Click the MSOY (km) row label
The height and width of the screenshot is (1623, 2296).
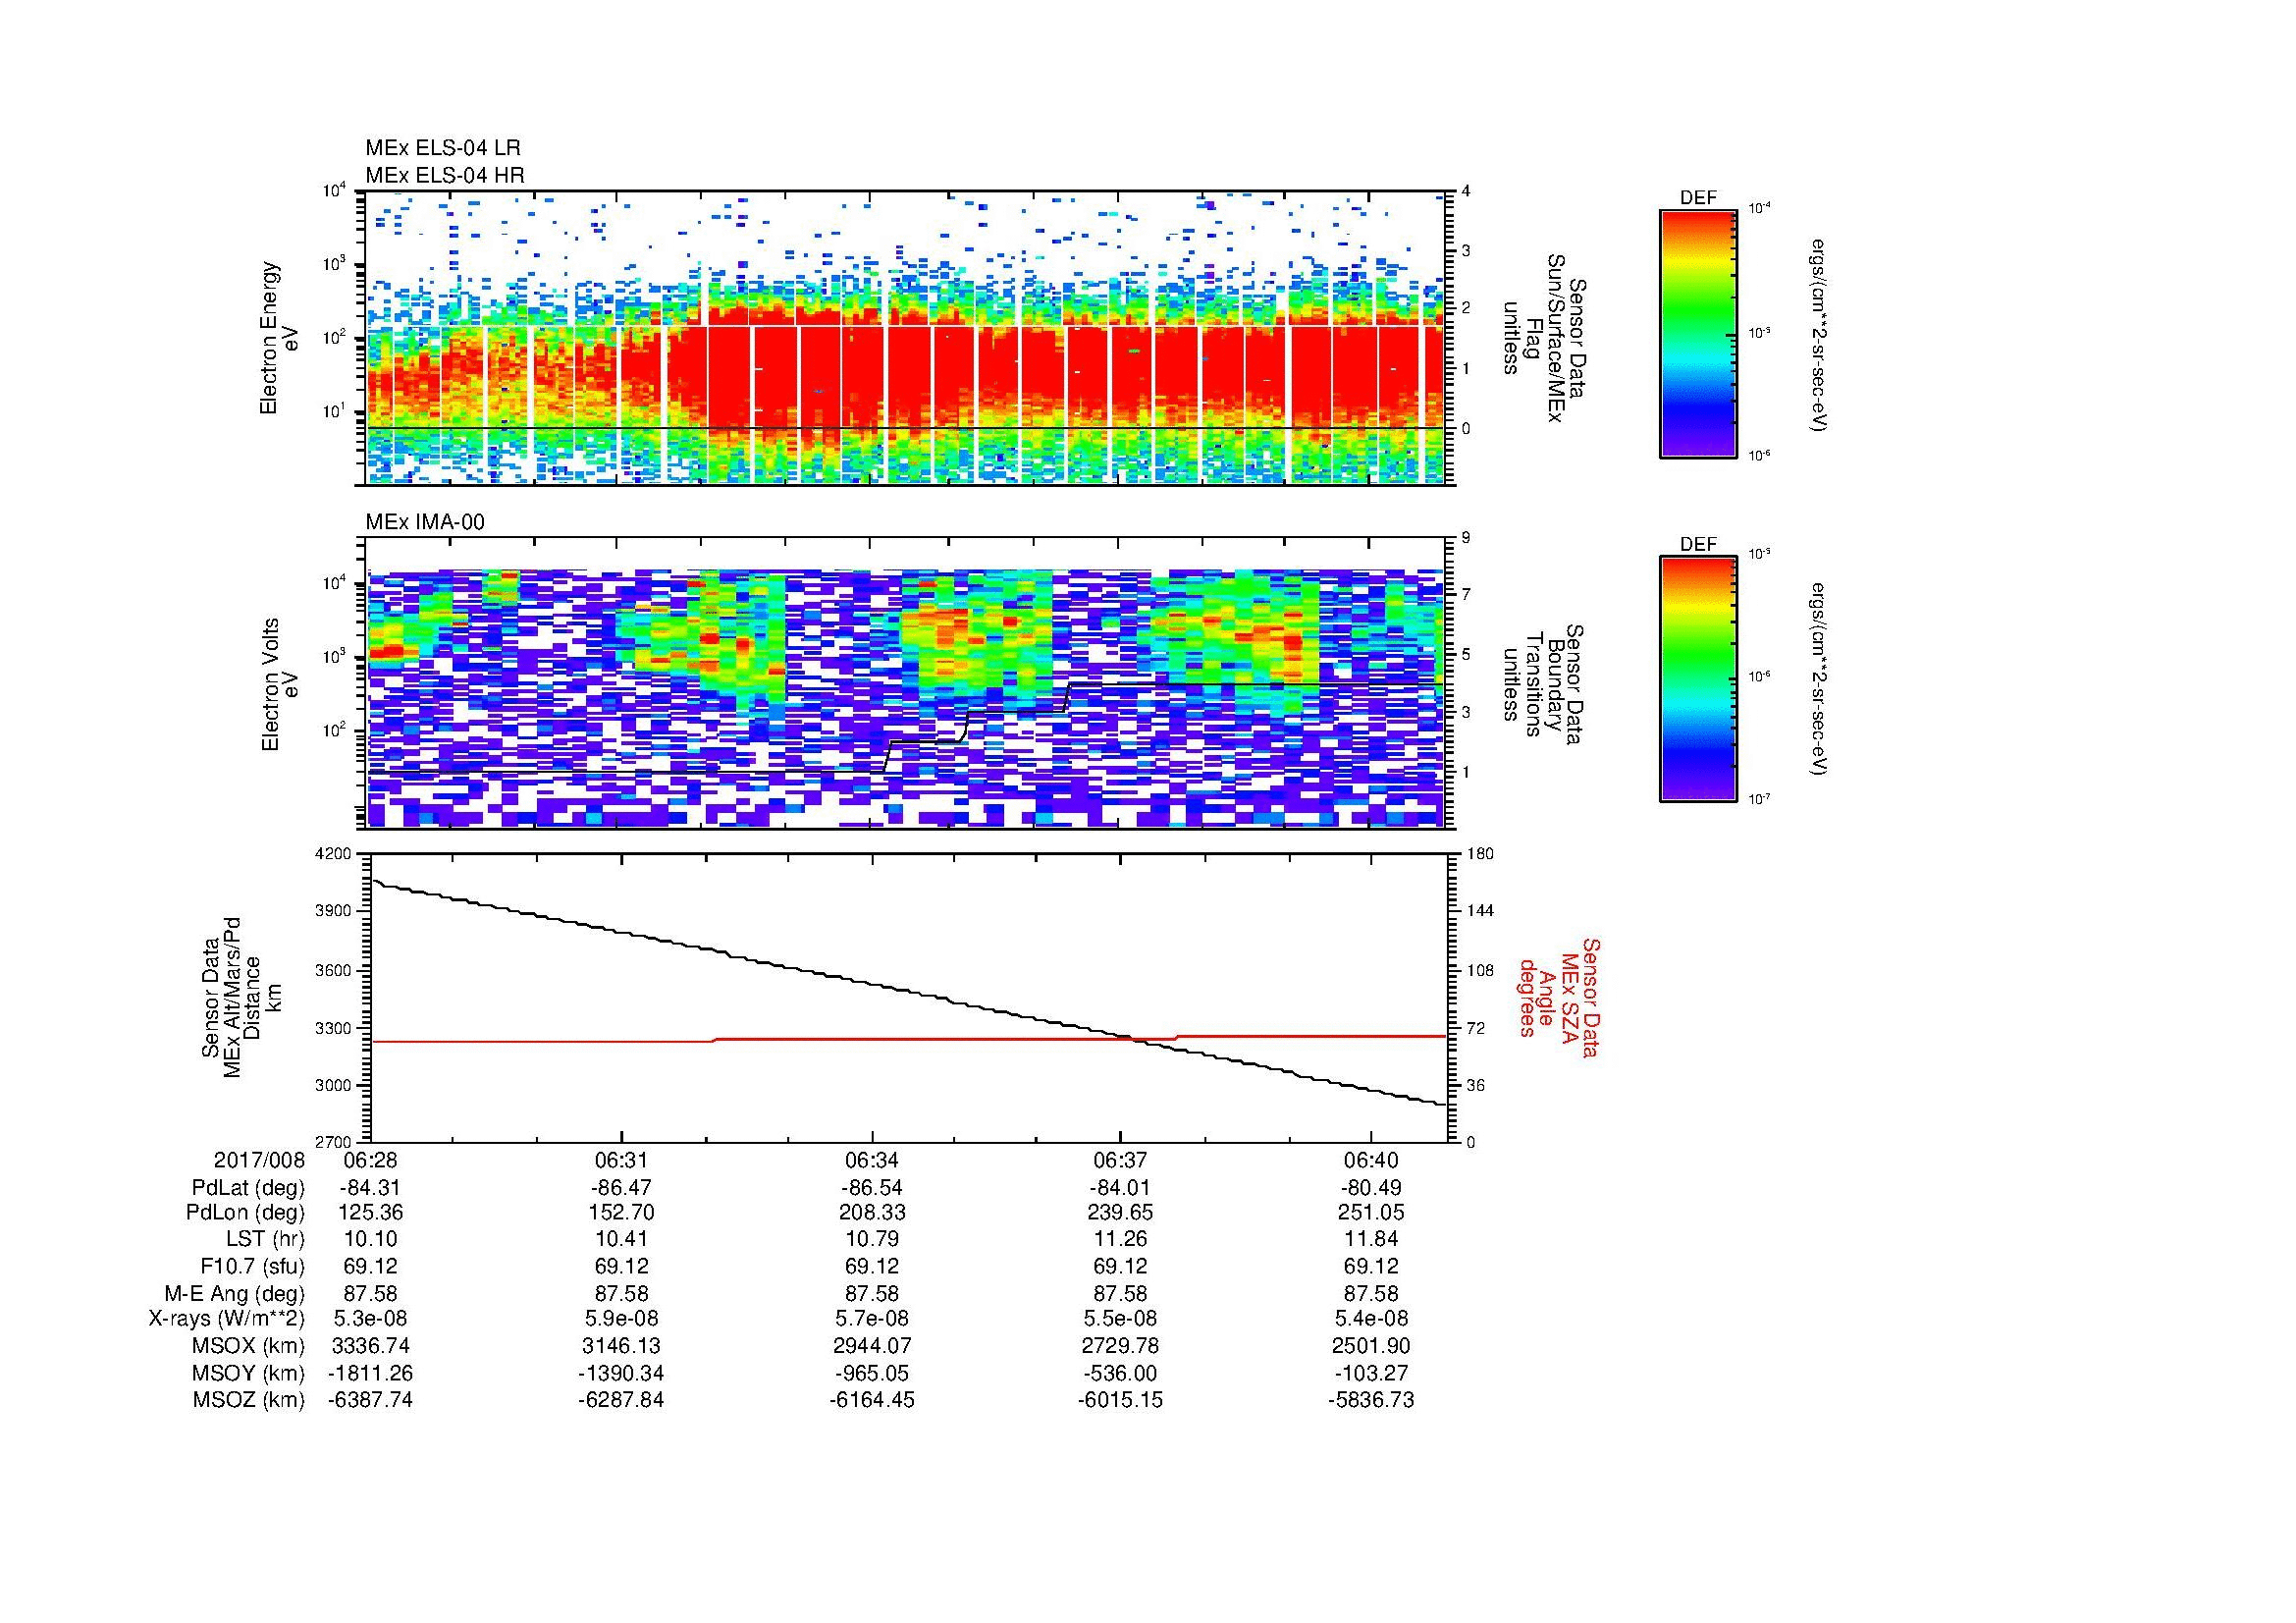click(249, 1373)
